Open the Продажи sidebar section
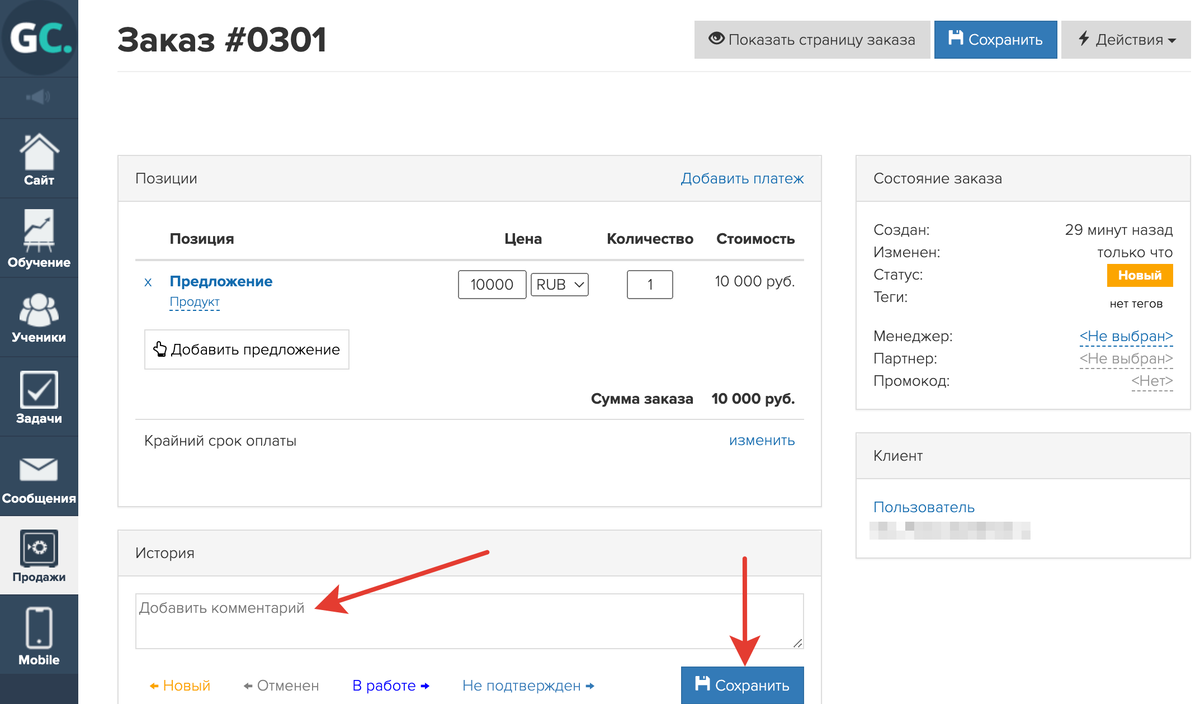Viewport: 1200px width, 704px height. click(x=39, y=556)
